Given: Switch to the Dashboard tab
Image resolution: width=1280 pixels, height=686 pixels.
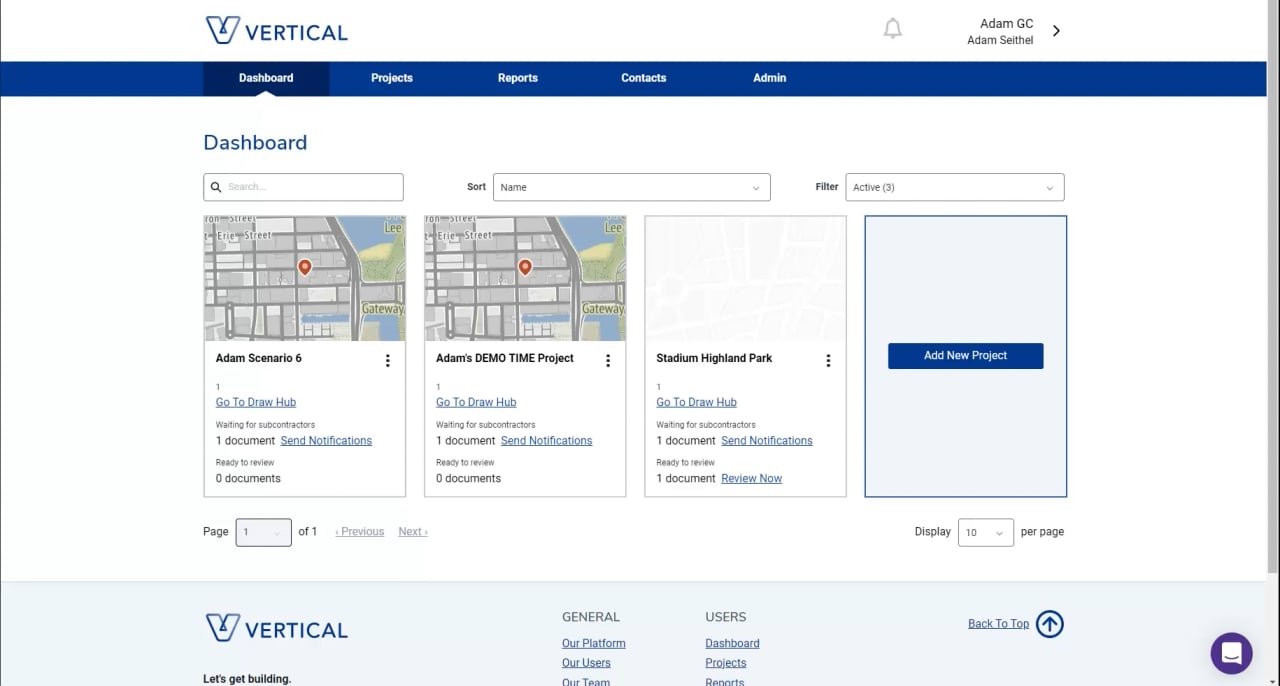Looking at the screenshot, I should pyautogui.click(x=266, y=78).
